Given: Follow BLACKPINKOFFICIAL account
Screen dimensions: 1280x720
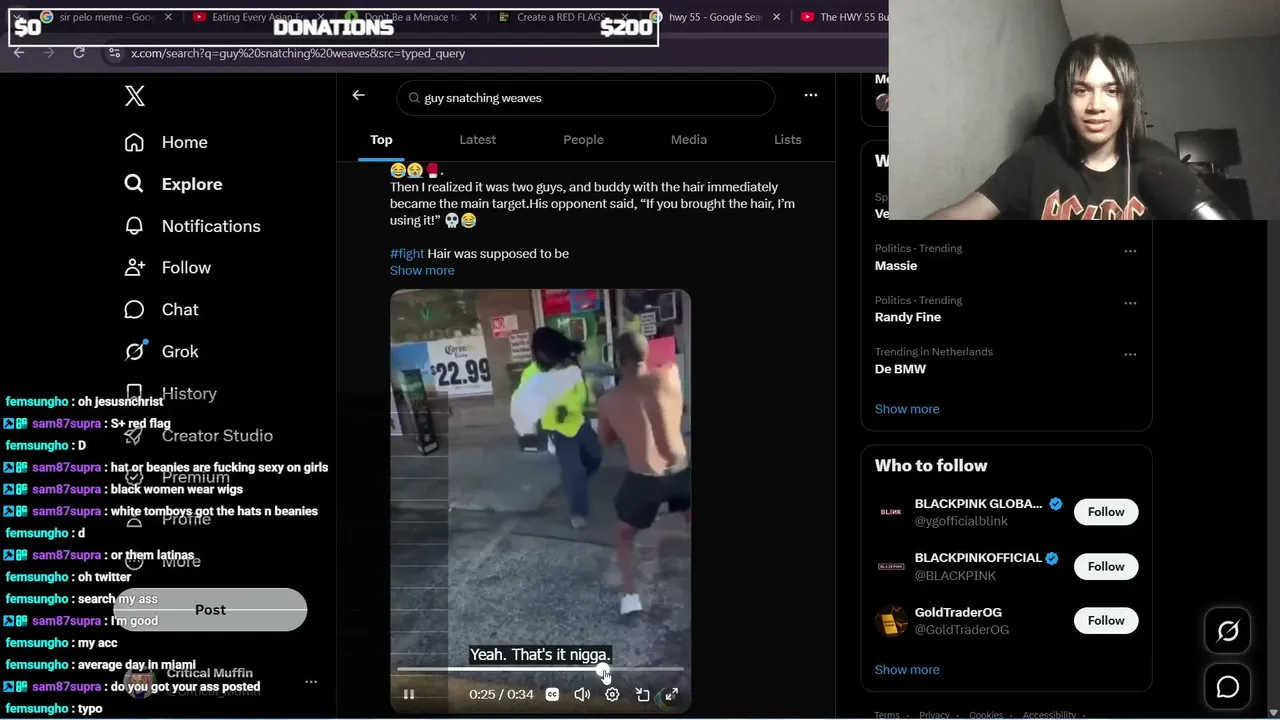Looking at the screenshot, I should (1106, 566).
